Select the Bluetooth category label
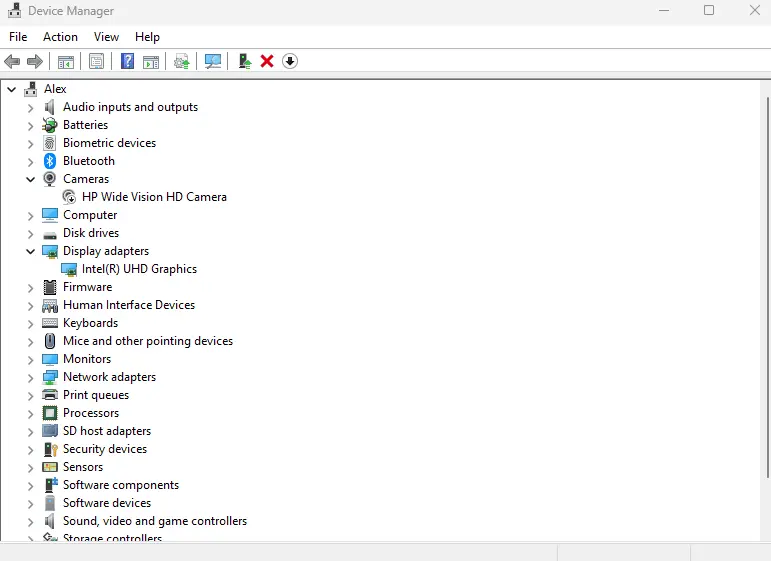Viewport: 771px width, 561px height. point(89,161)
